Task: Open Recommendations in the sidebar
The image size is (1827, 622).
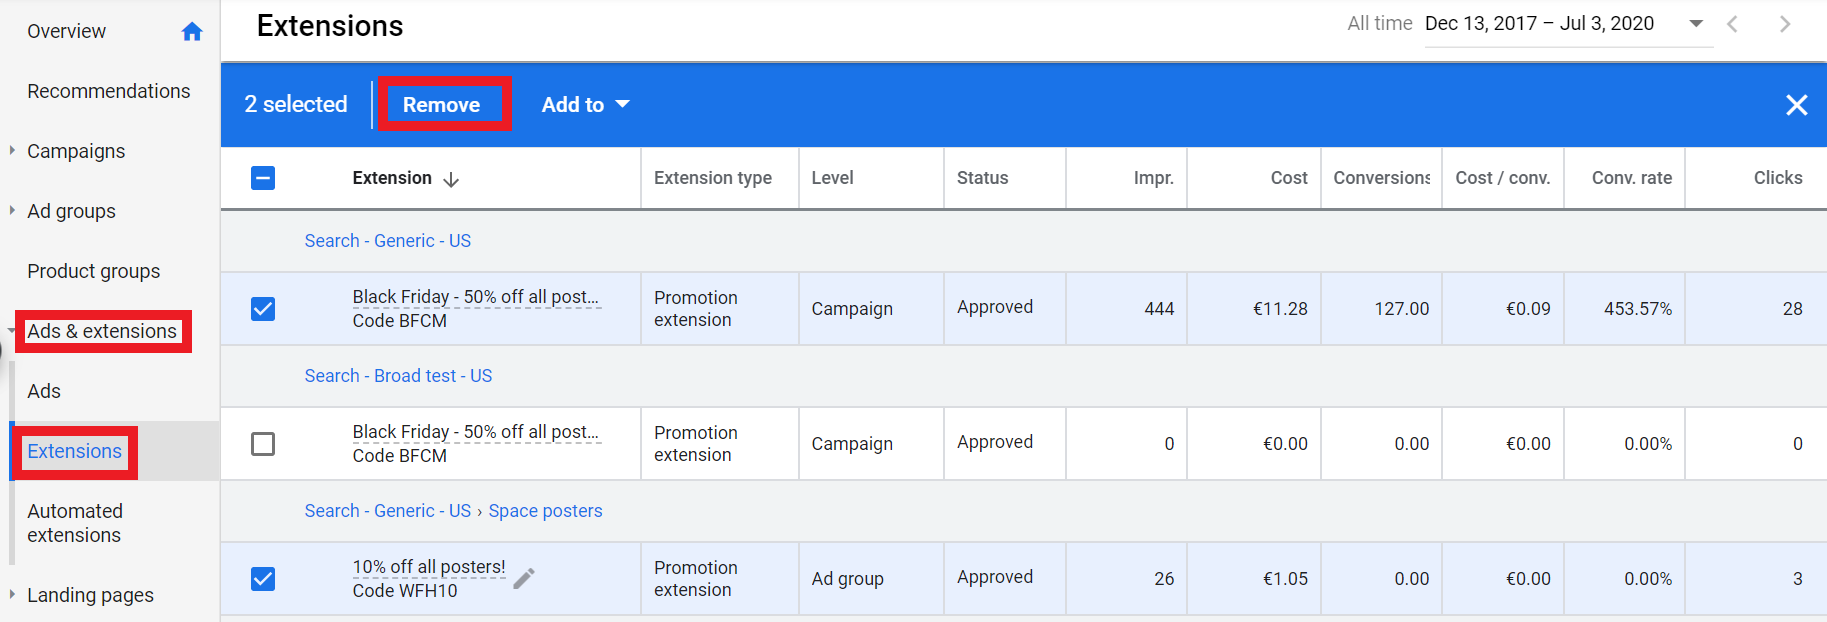Action: click(x=108, y=92)
